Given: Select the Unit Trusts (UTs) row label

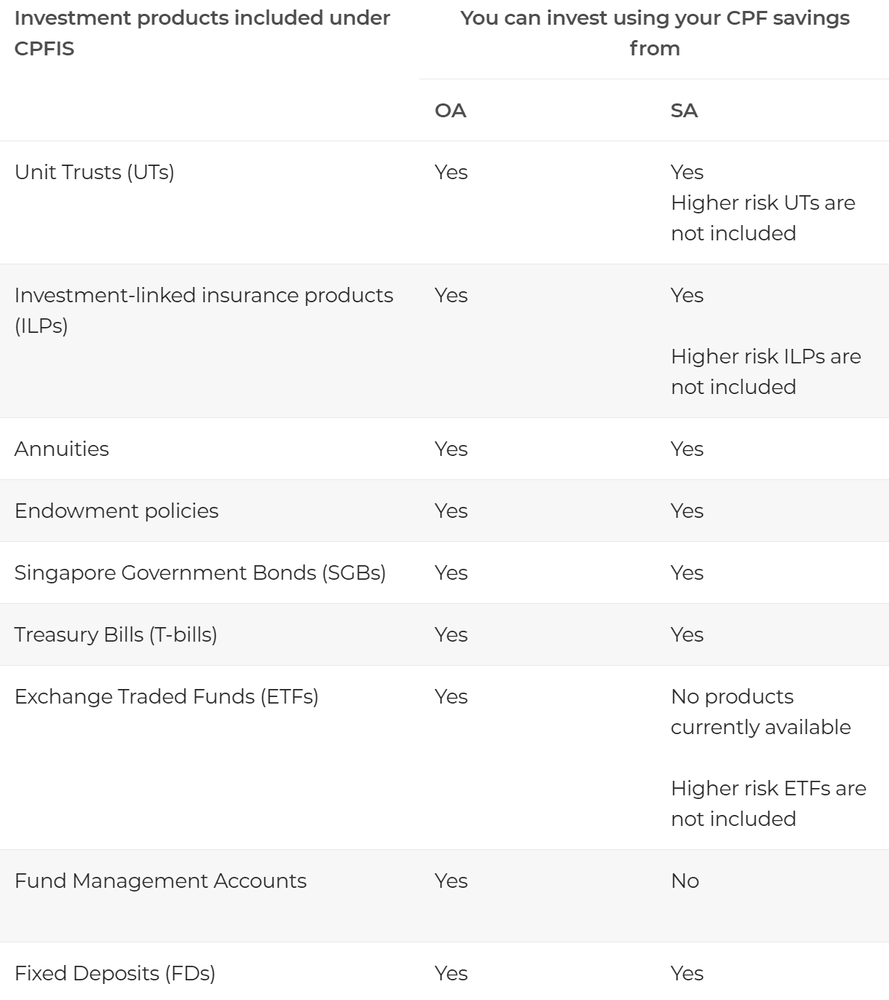Looking at the screenshot, I should point(94,172).
